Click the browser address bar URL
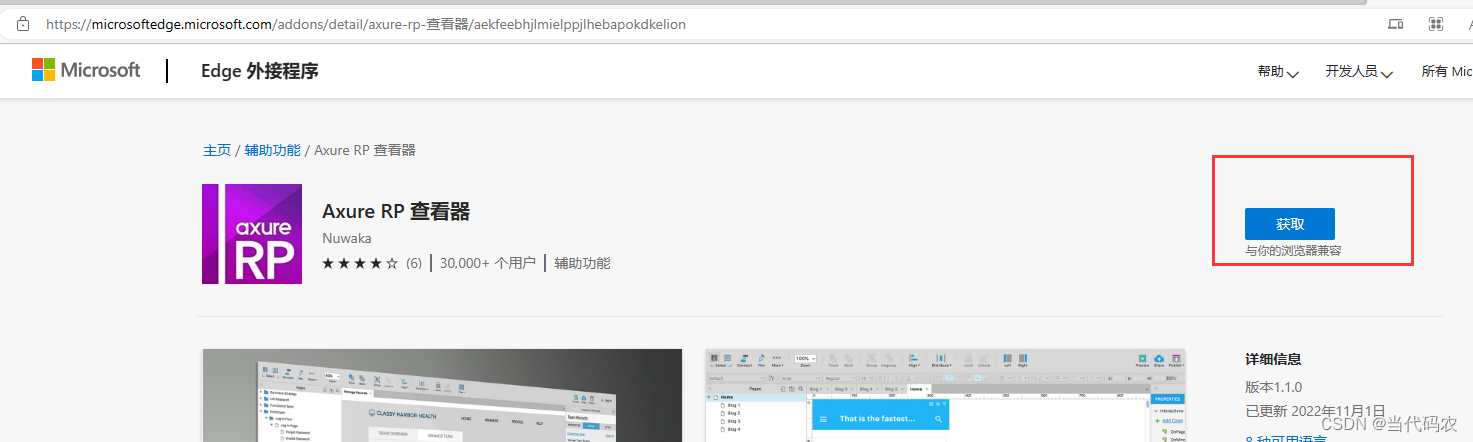Viewport: 1473px width, 442px height. point(366,24)
